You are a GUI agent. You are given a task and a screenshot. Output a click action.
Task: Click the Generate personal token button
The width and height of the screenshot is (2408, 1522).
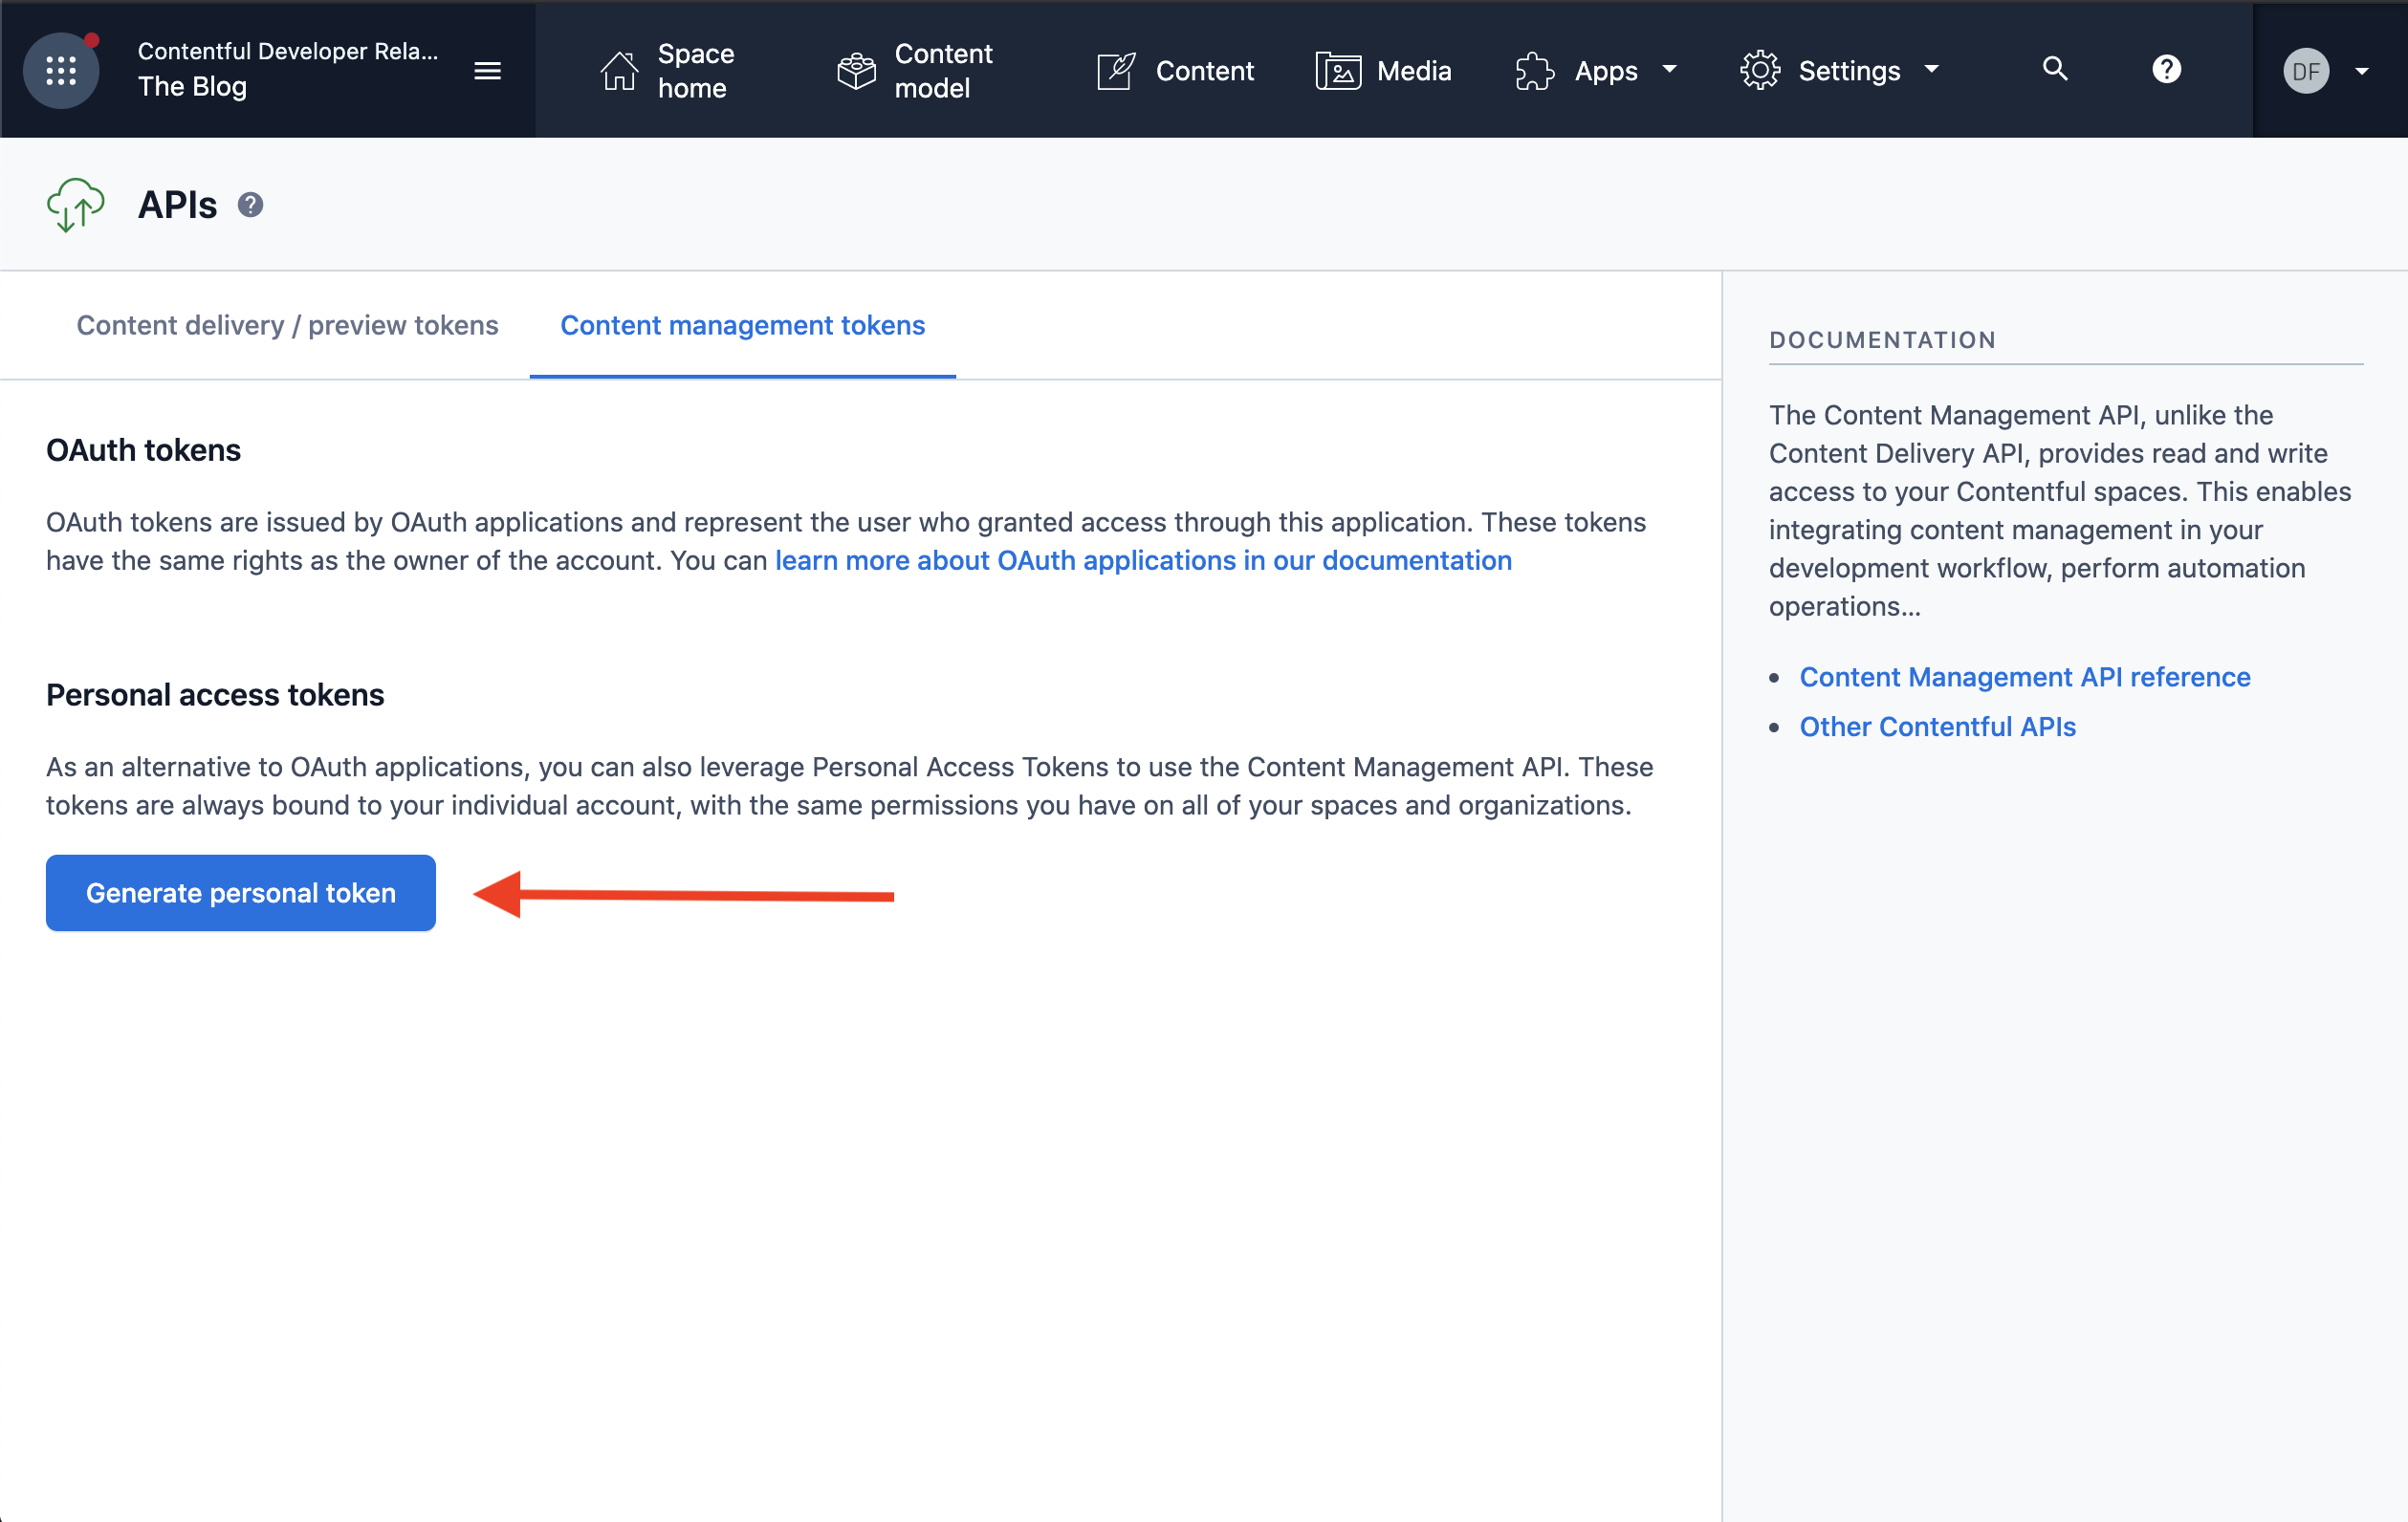coord(241,892)
